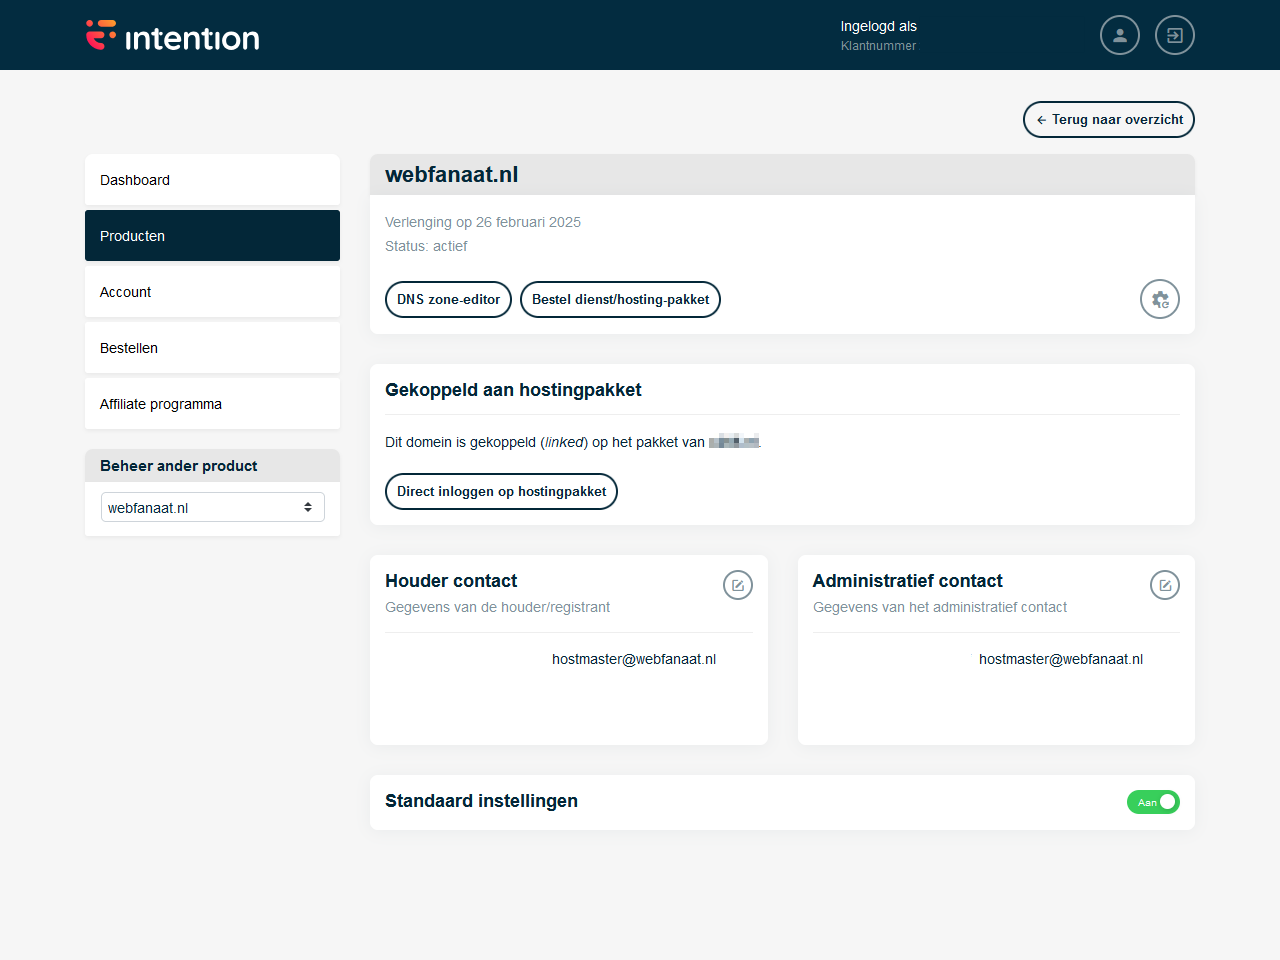
Task: Click Administratief contact hostmaster email
Action: [1060, 659]
